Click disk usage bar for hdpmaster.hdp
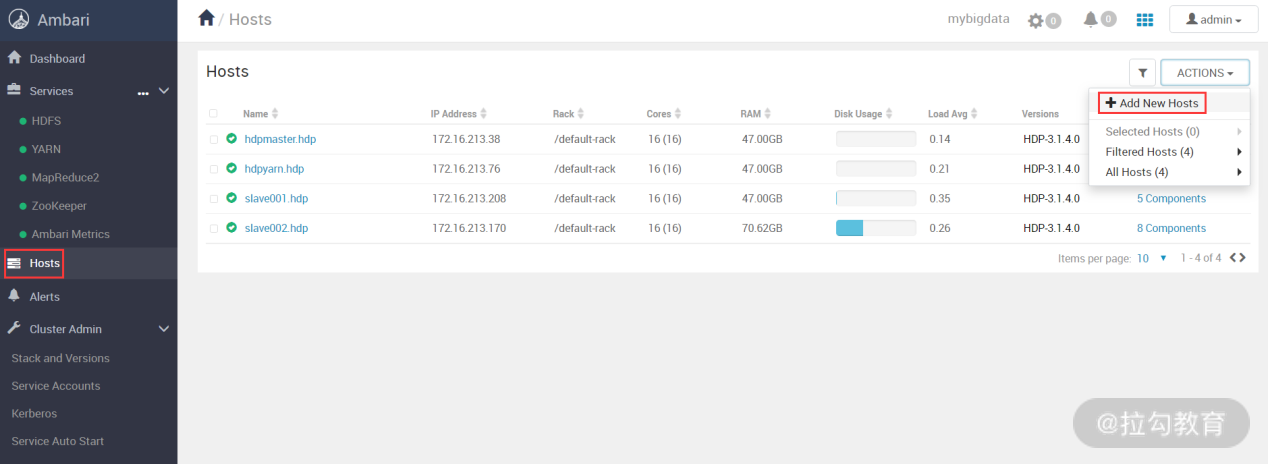 coord(876,139)
